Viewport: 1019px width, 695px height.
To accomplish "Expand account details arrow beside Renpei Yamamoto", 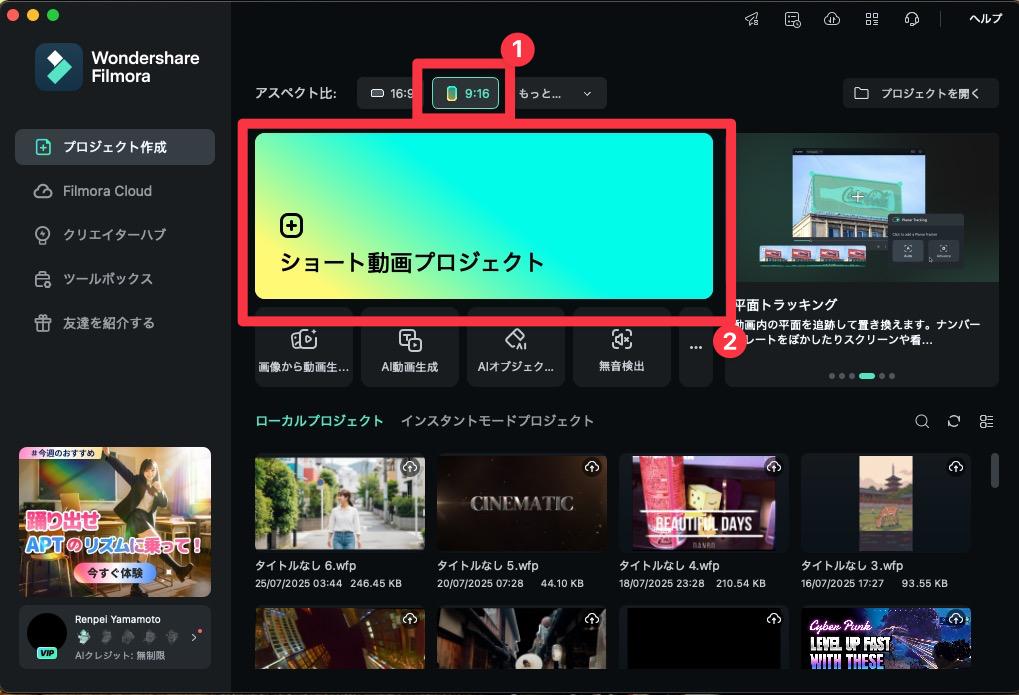I will [194, 636].
